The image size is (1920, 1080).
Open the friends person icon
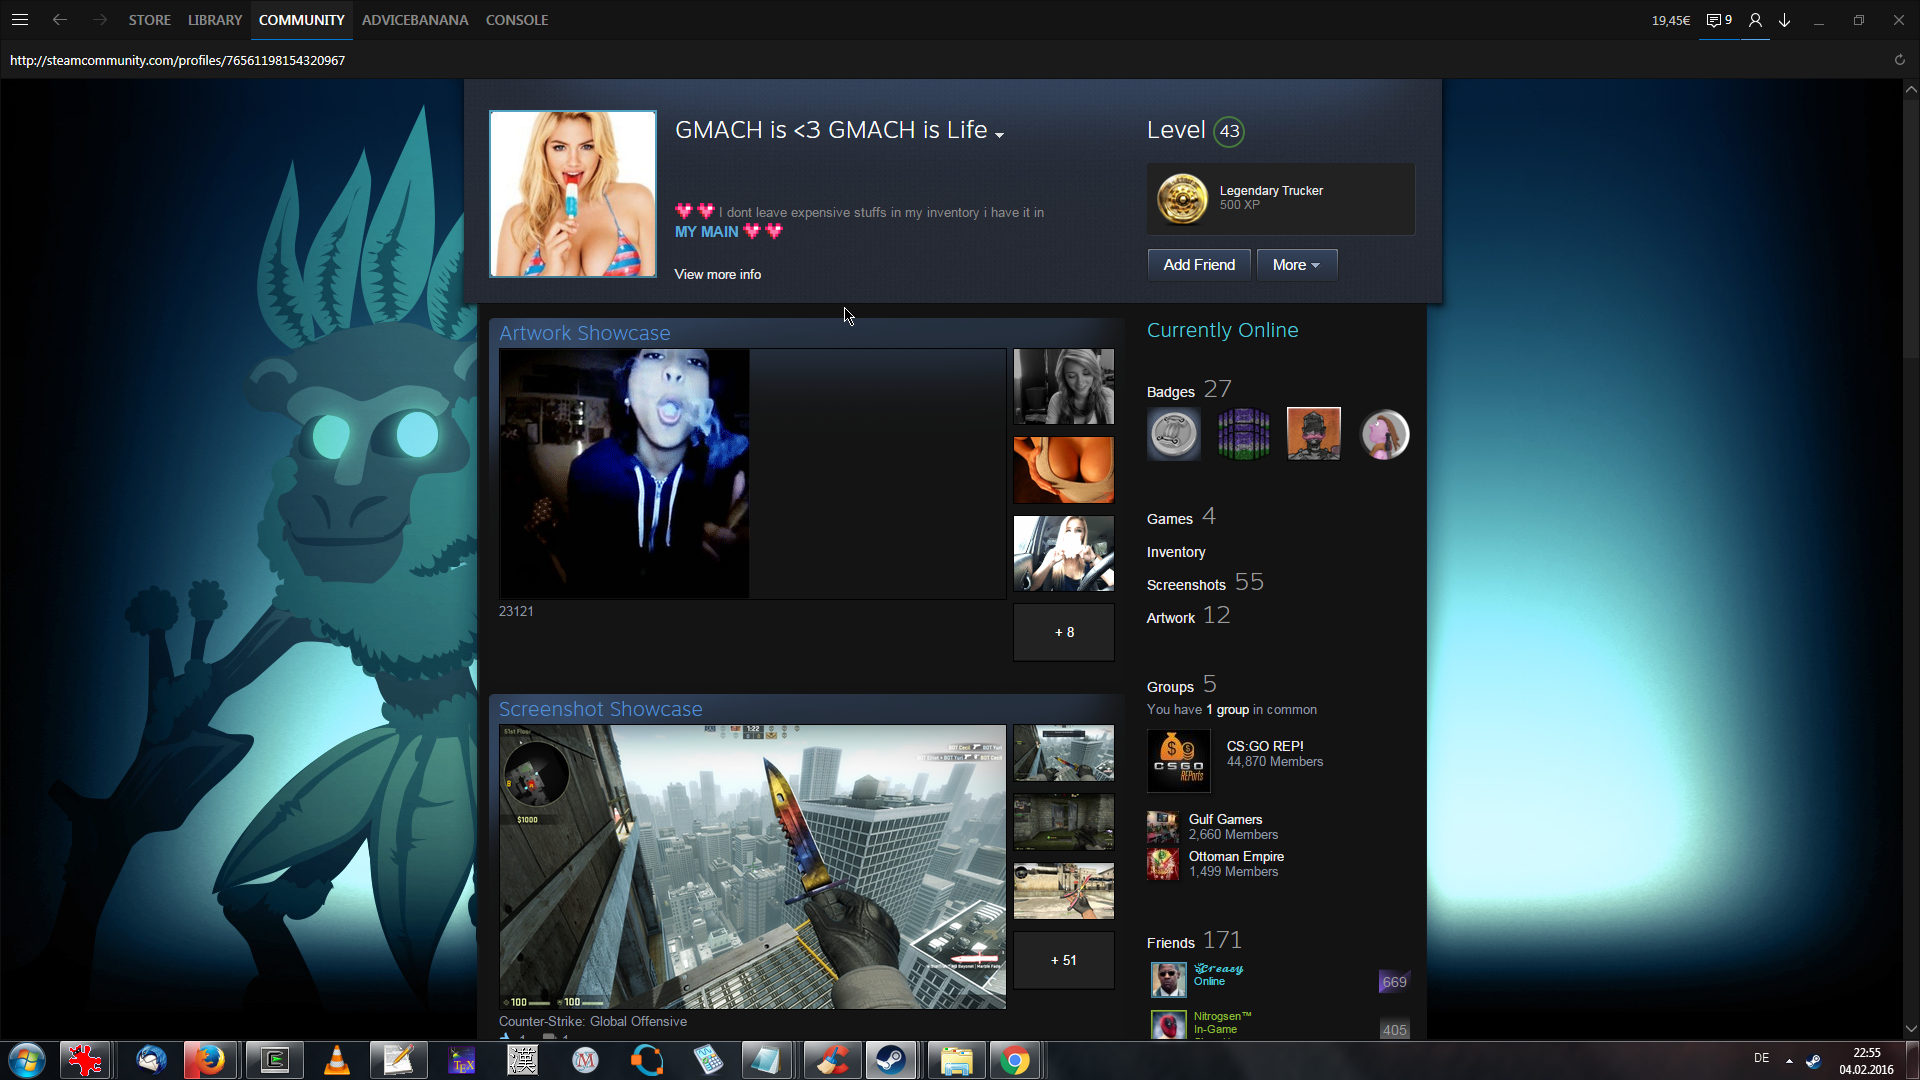[x=1755, y=20]
